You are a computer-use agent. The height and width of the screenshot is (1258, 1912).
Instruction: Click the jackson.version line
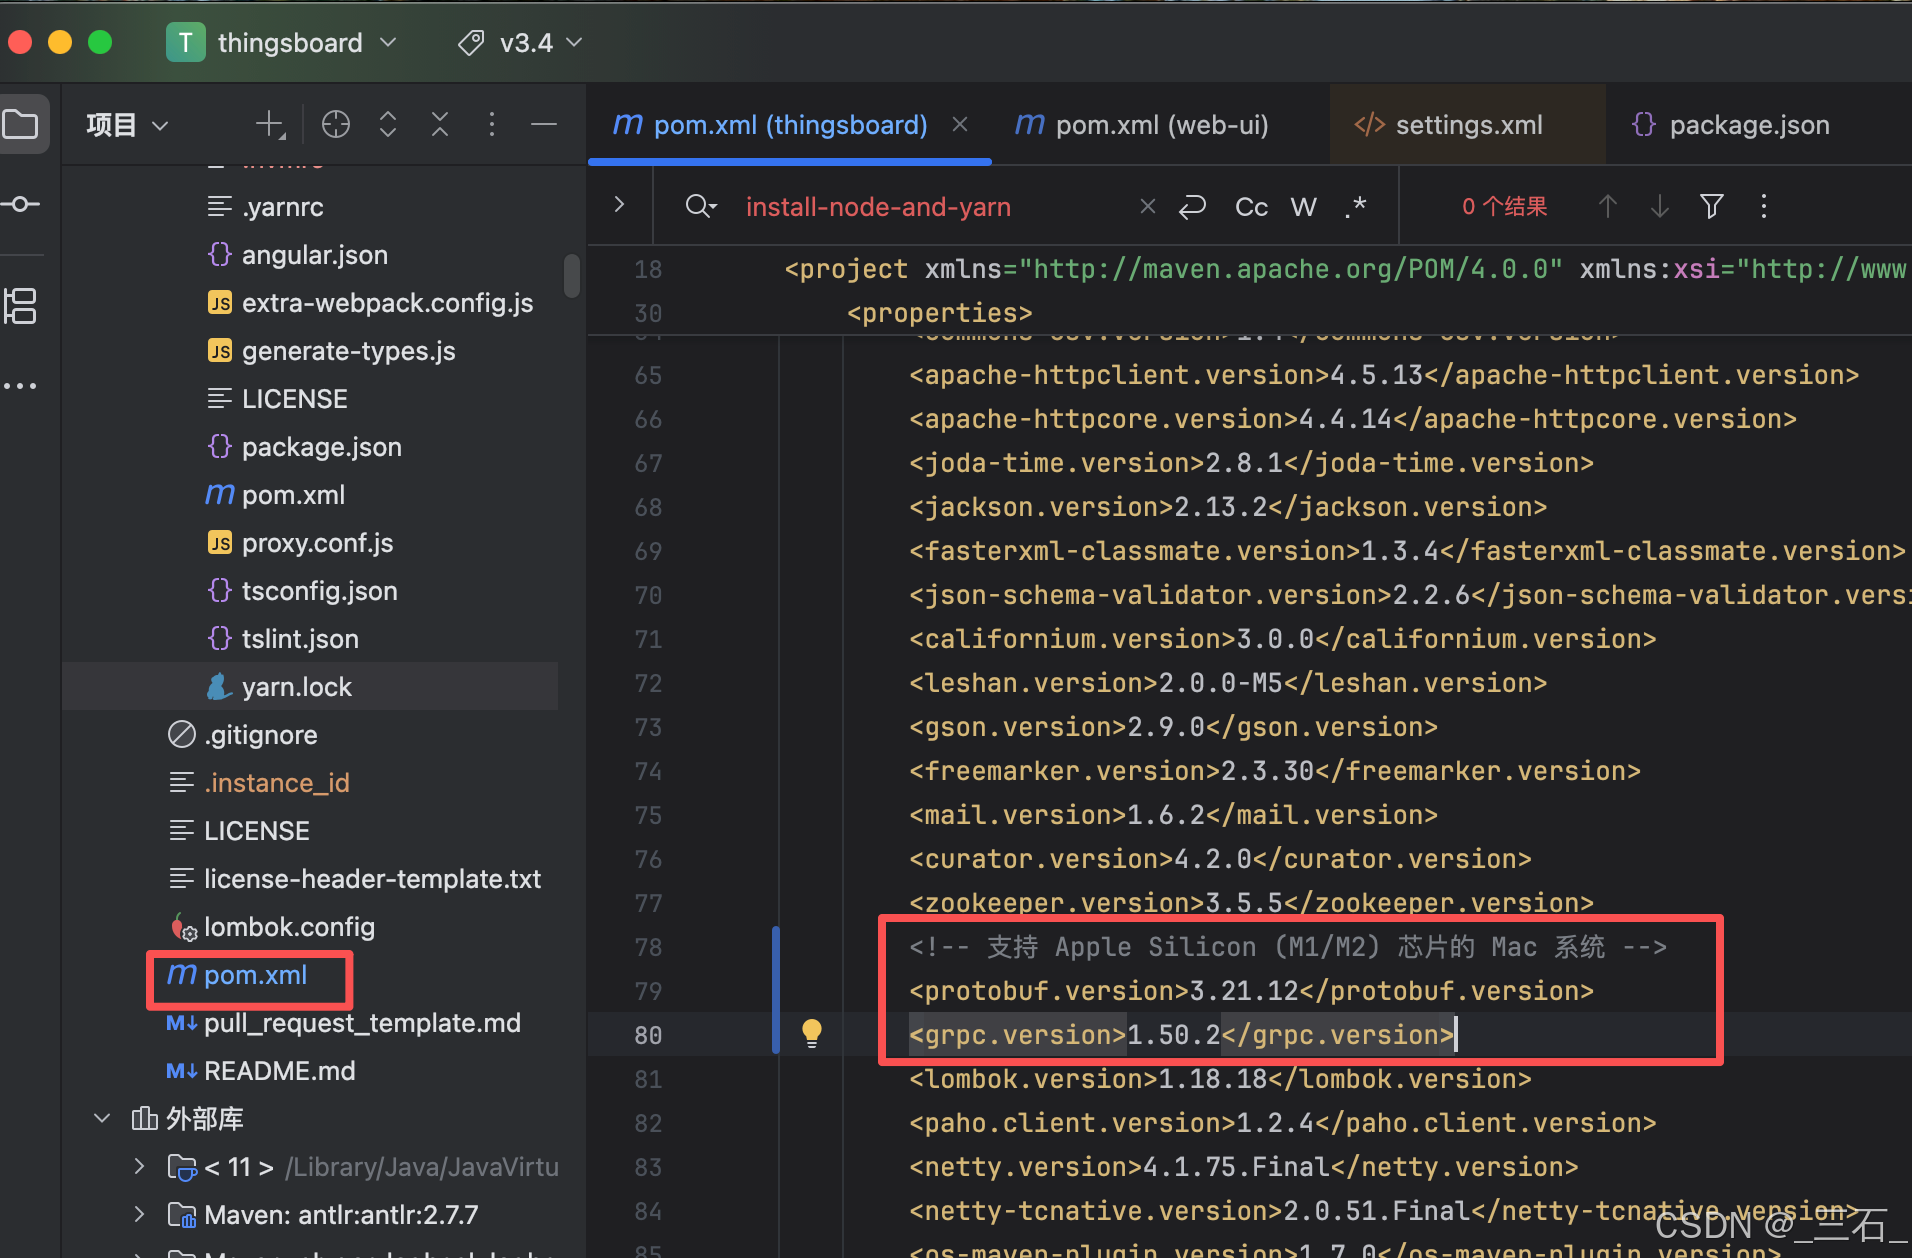pos(1228,507)
